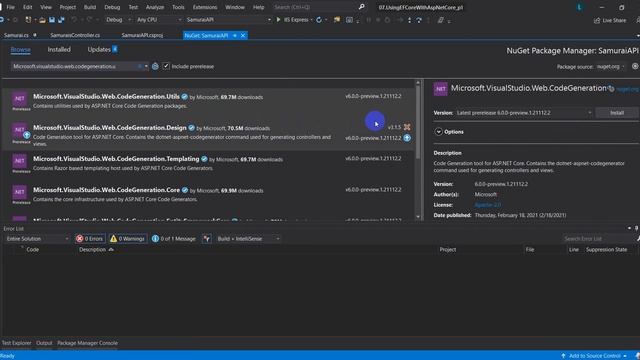Open the Analyze menu

(155, 7)
